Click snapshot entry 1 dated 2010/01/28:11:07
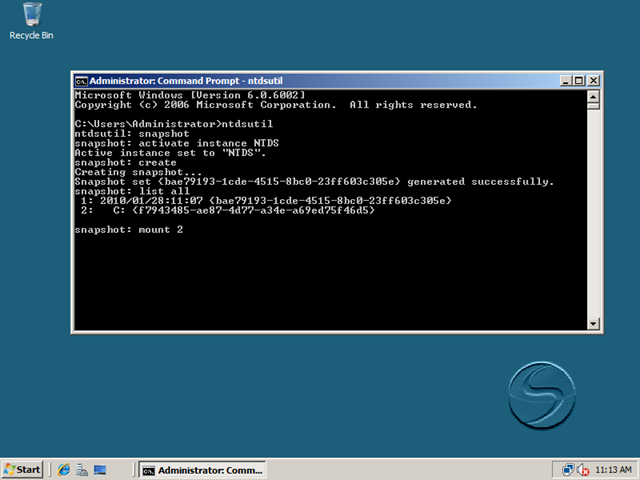This screenshot has height=480, width=640. click(x=266, y=201)
